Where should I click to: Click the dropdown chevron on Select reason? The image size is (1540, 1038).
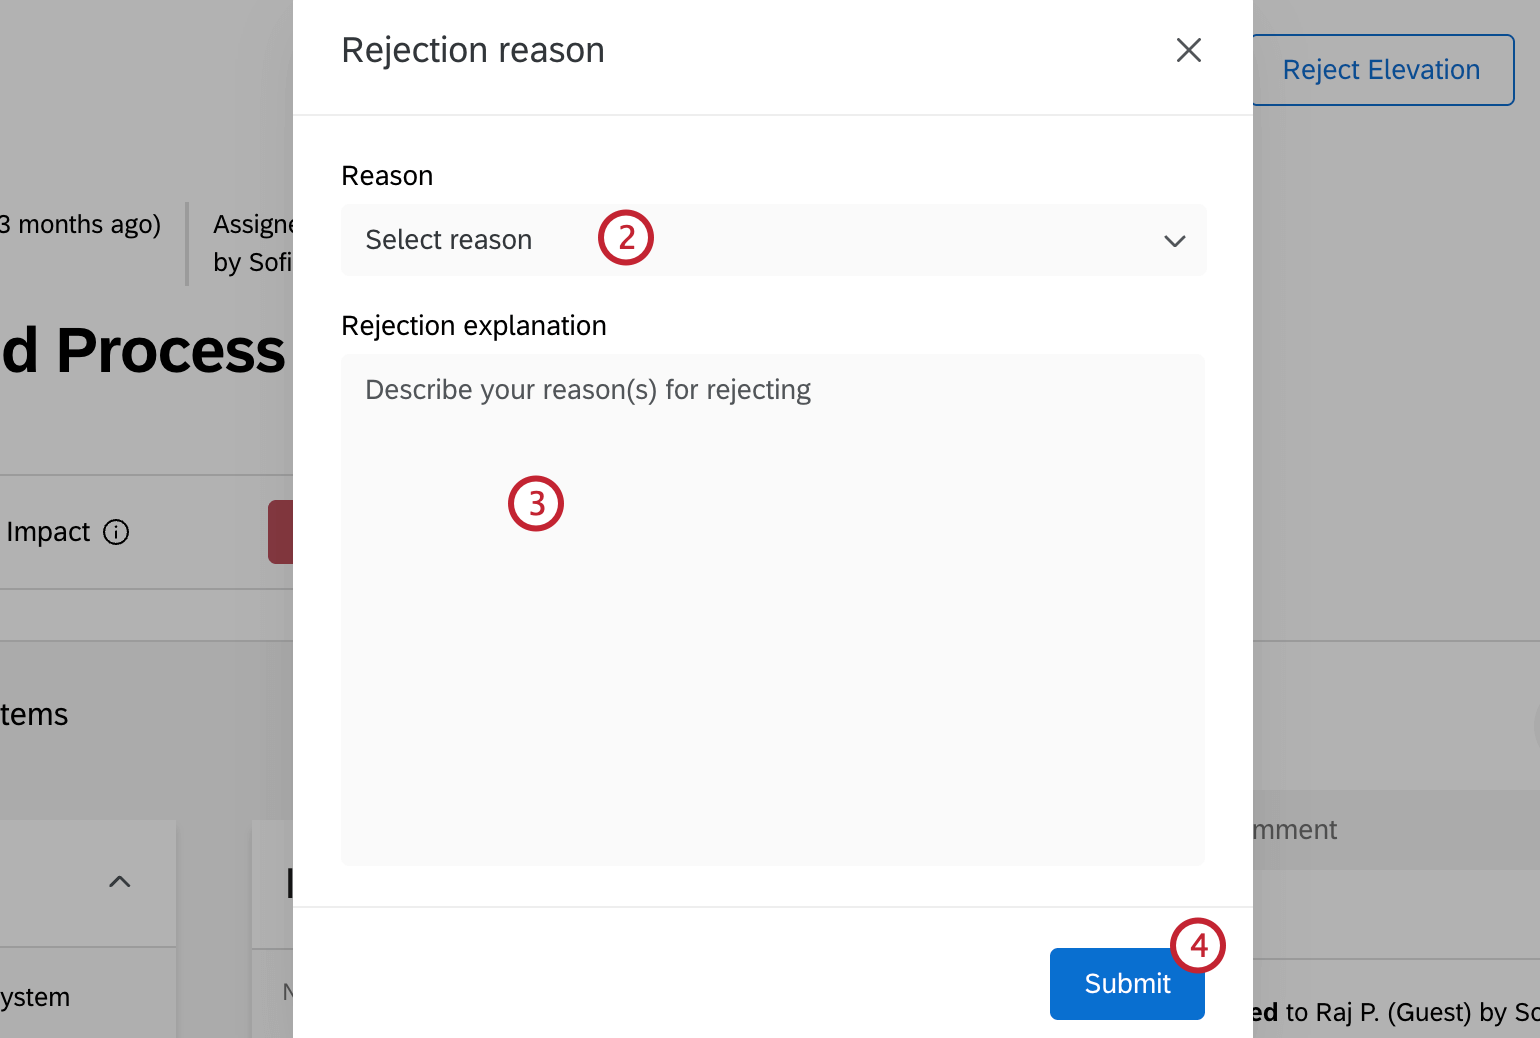click(x=1174, y=240)
